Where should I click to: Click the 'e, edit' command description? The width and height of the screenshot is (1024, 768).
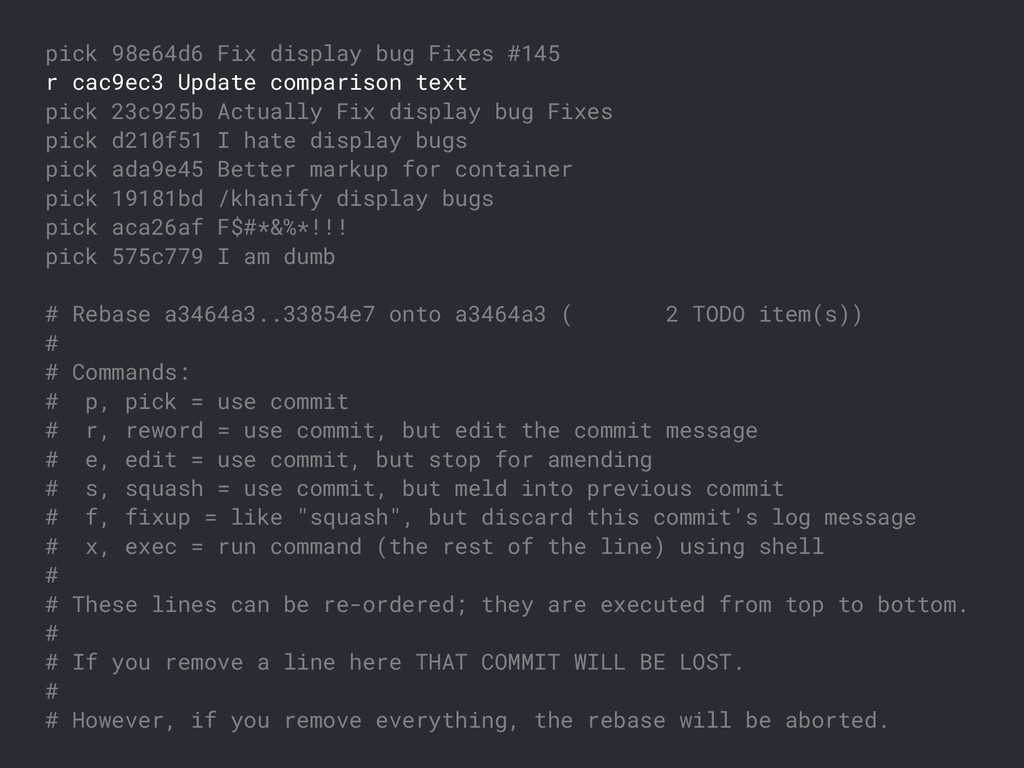coord(368,460)
